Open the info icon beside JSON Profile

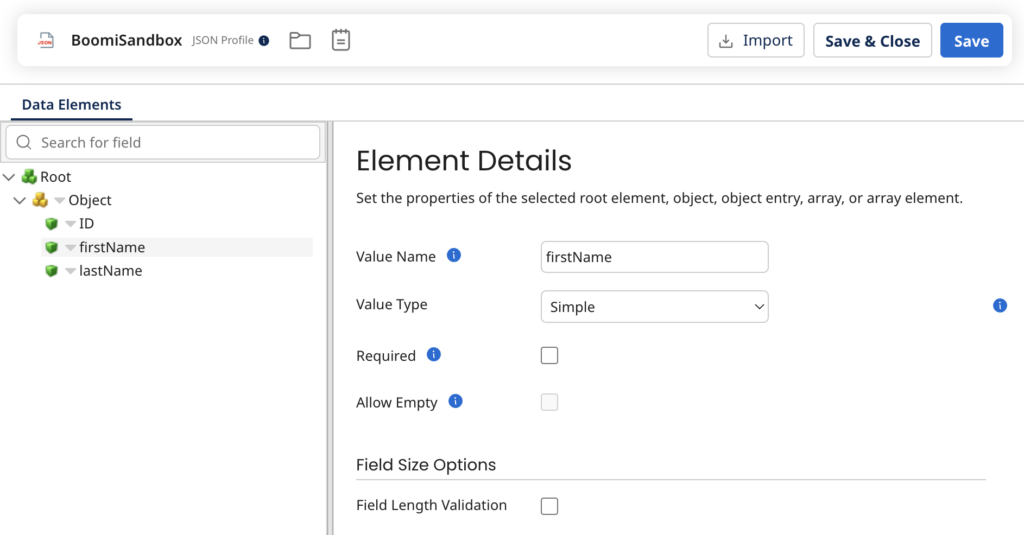pos(264,41)
